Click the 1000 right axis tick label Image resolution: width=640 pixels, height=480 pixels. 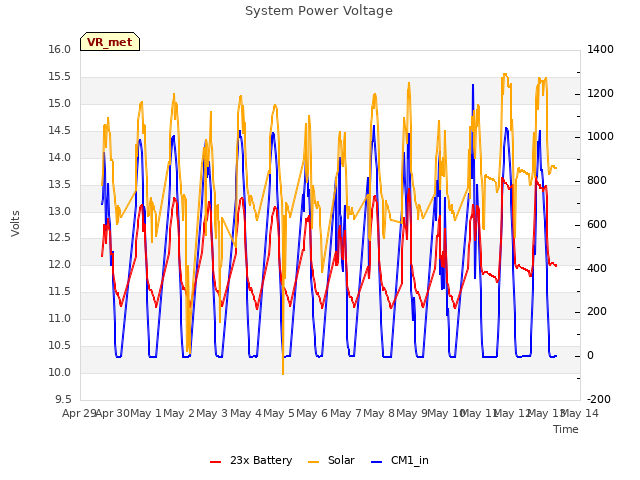[600, 137]
